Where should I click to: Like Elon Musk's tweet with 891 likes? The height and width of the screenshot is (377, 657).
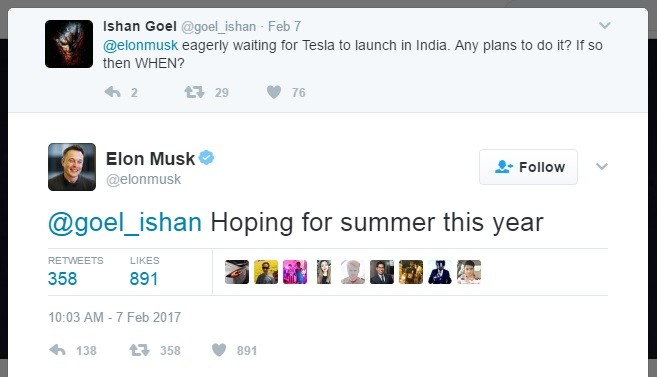(219, 350)
